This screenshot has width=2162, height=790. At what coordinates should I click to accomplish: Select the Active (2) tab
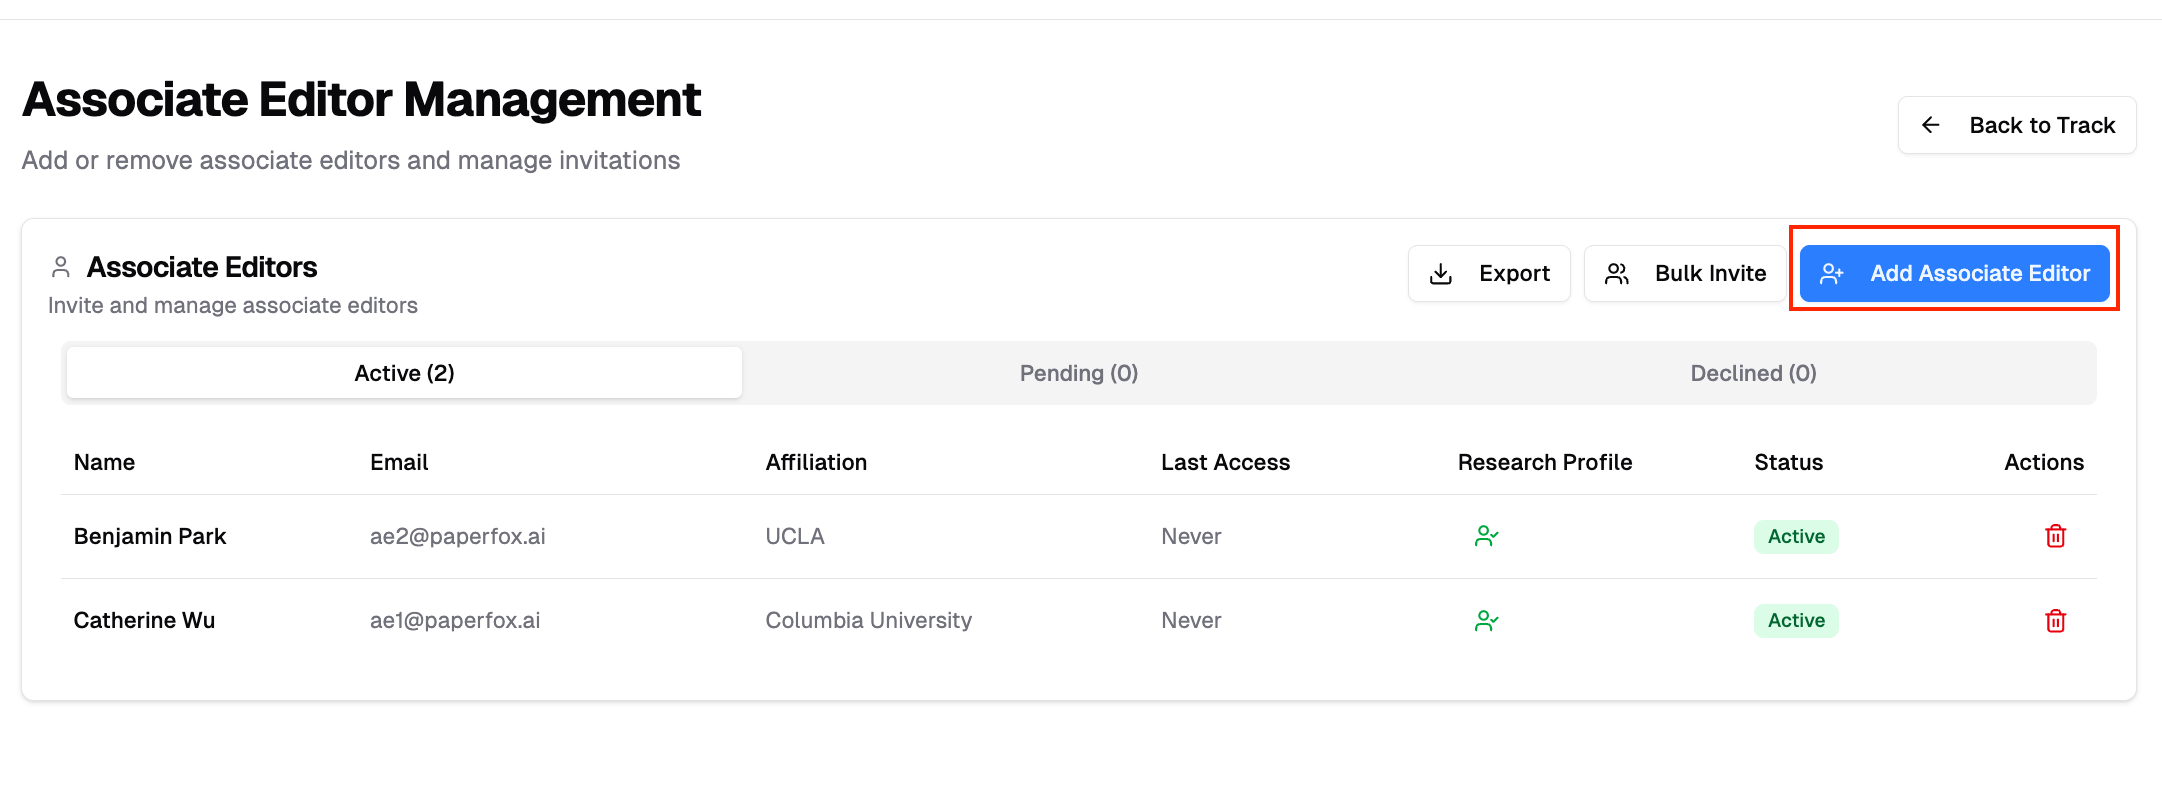404,373
